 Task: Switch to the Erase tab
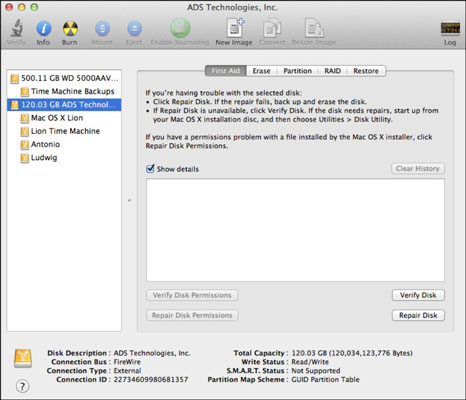261,71
